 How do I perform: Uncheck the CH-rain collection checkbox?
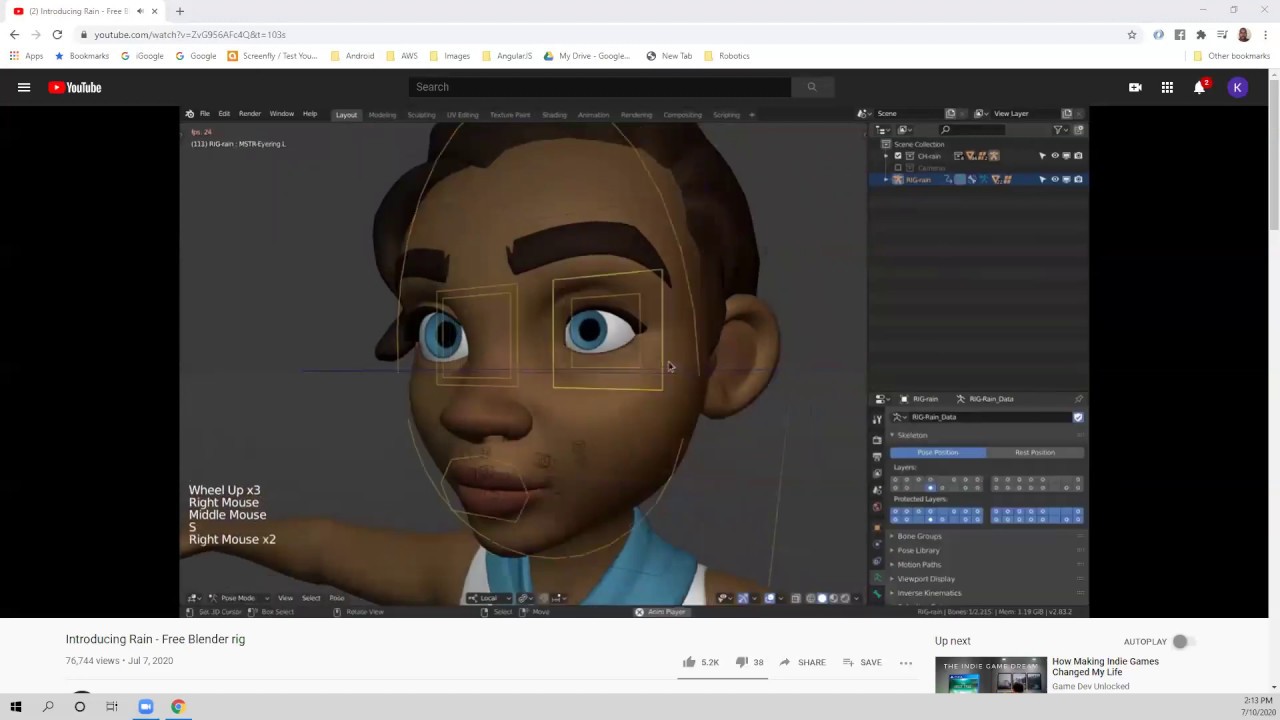(x=898, y=156)
